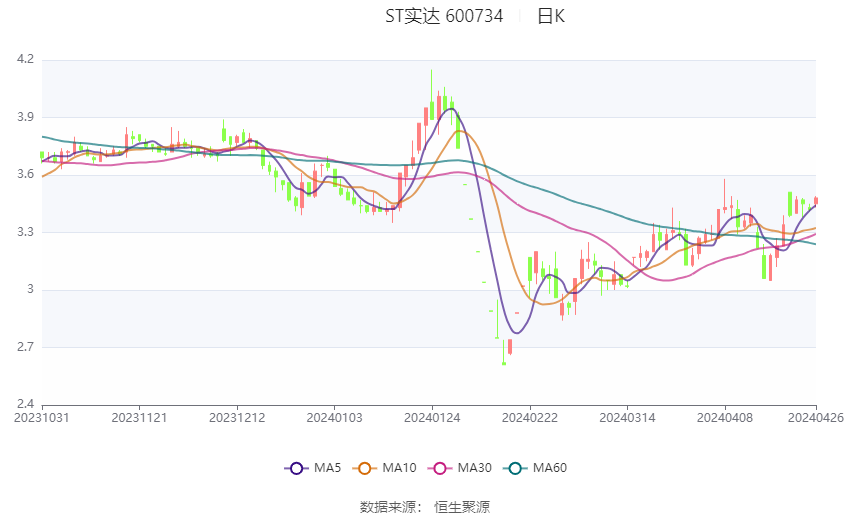This screenshot has width=850, height=517.
Task: Click the 3.3 y-axis value
Action: [25, 232]
